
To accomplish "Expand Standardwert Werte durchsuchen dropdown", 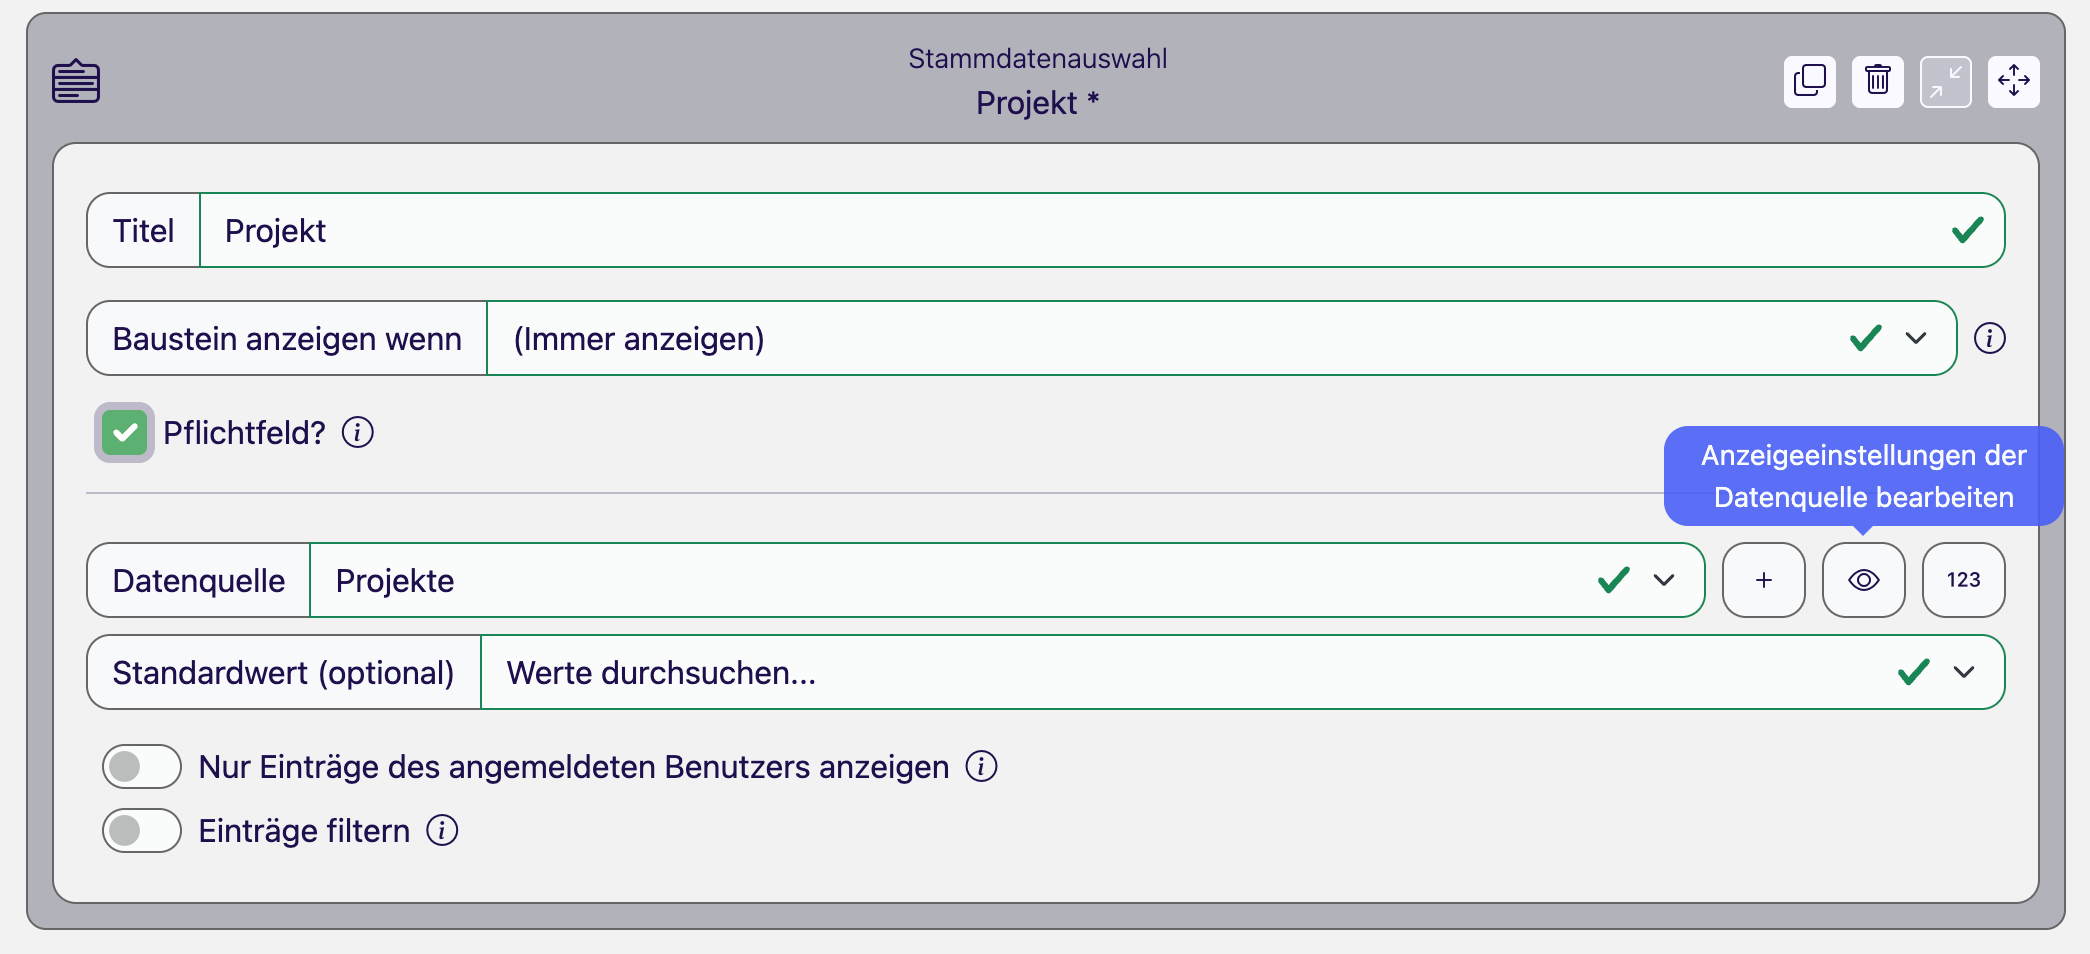I will pos(1963,672).
